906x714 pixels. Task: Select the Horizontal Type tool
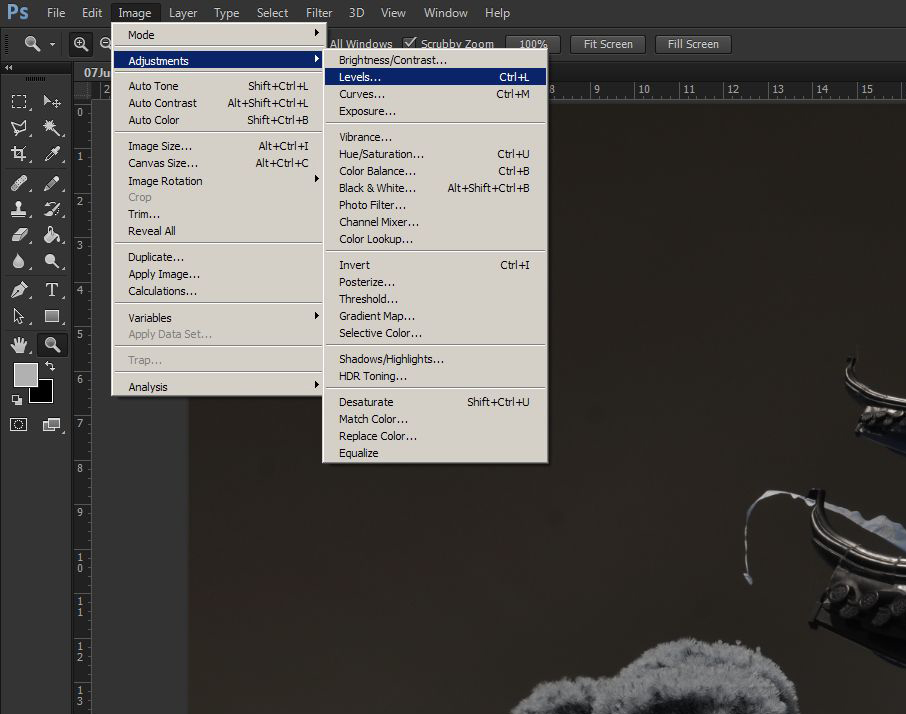[x=52, y=289]
